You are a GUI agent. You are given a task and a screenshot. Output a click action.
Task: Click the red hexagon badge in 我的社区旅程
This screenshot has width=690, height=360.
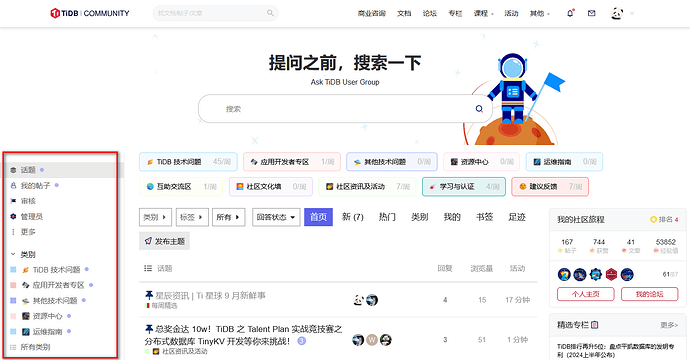point(611,275)
